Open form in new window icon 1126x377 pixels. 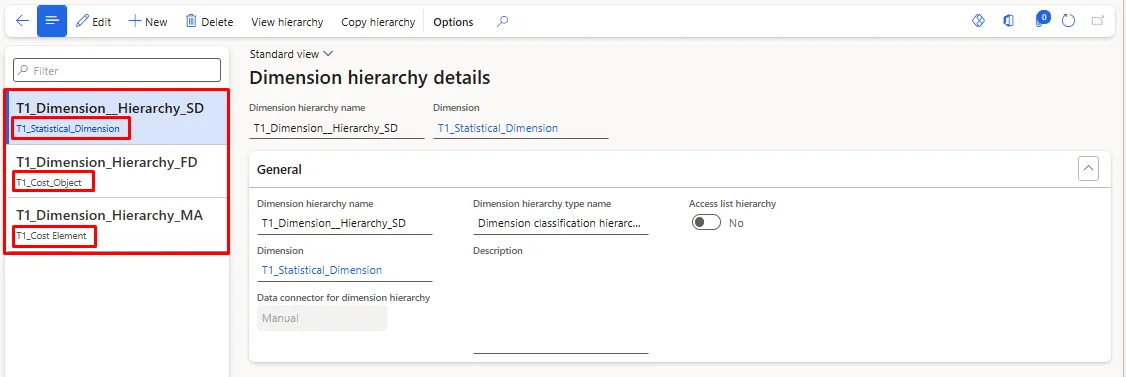1097,21
